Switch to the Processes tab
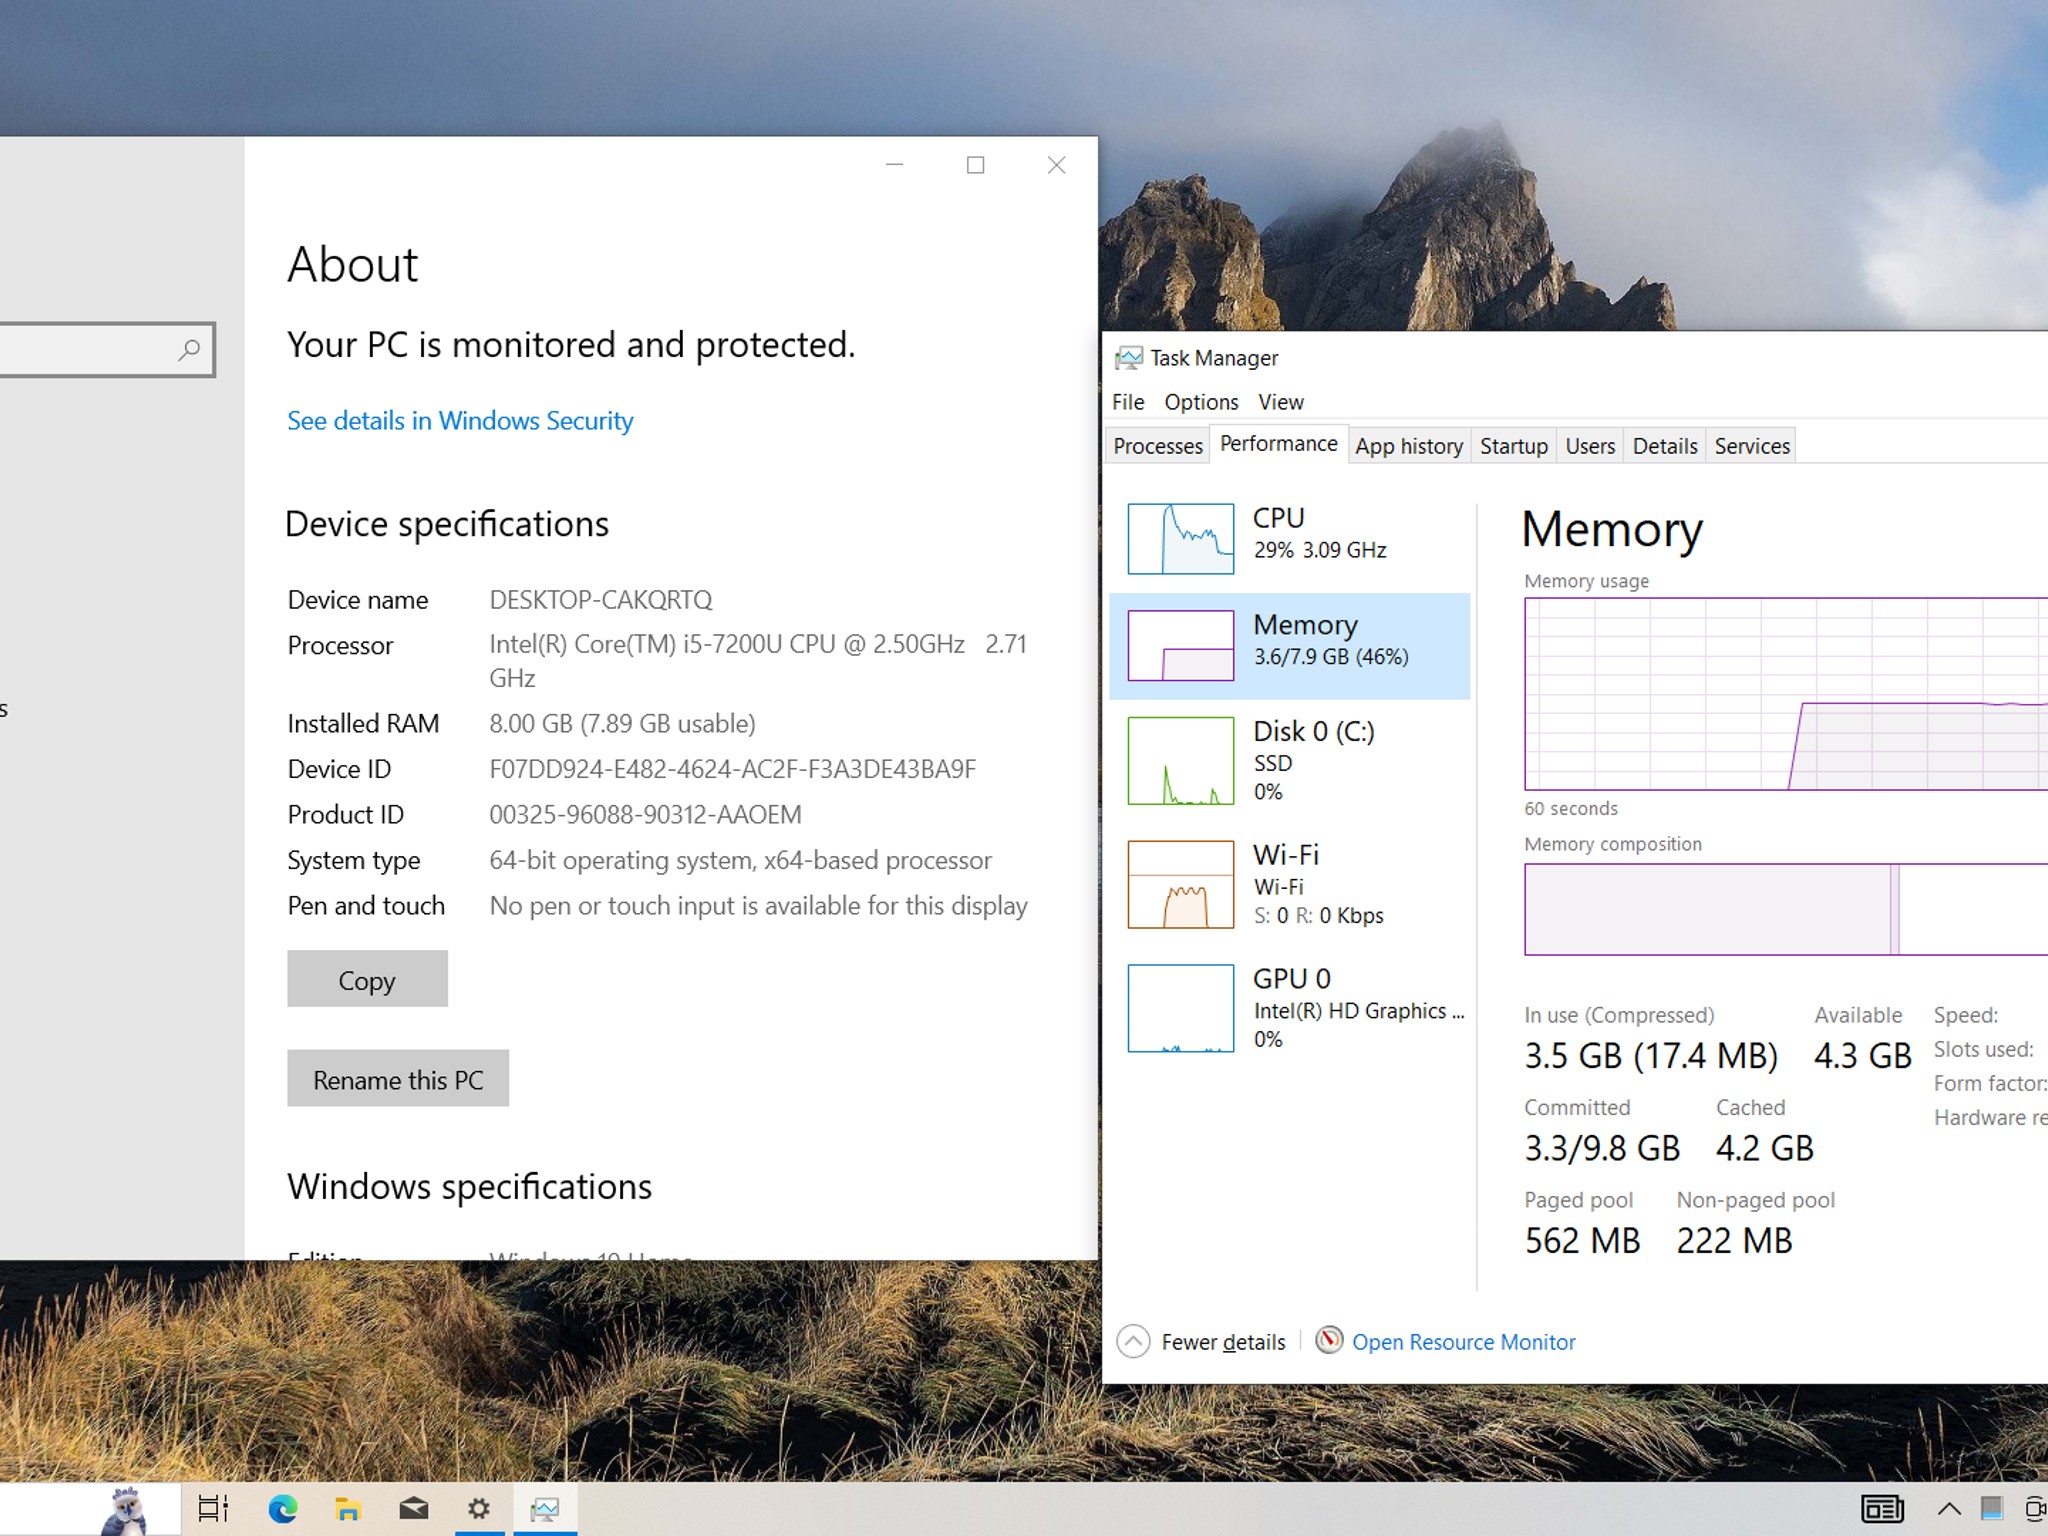Image resolution: width=2048 pixels, height=1536 pixels. click(1157, 446)
